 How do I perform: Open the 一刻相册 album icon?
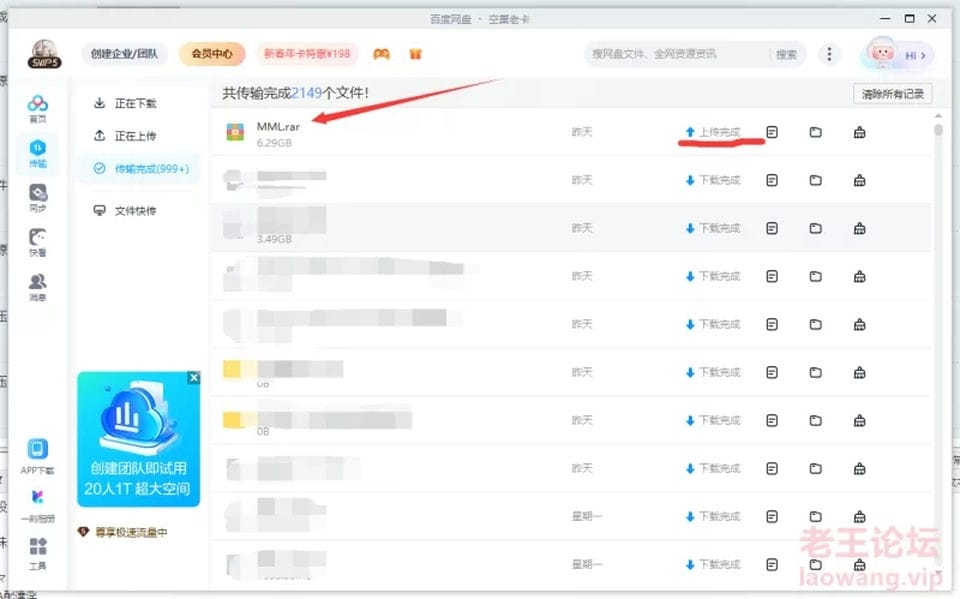coord(37,497)
